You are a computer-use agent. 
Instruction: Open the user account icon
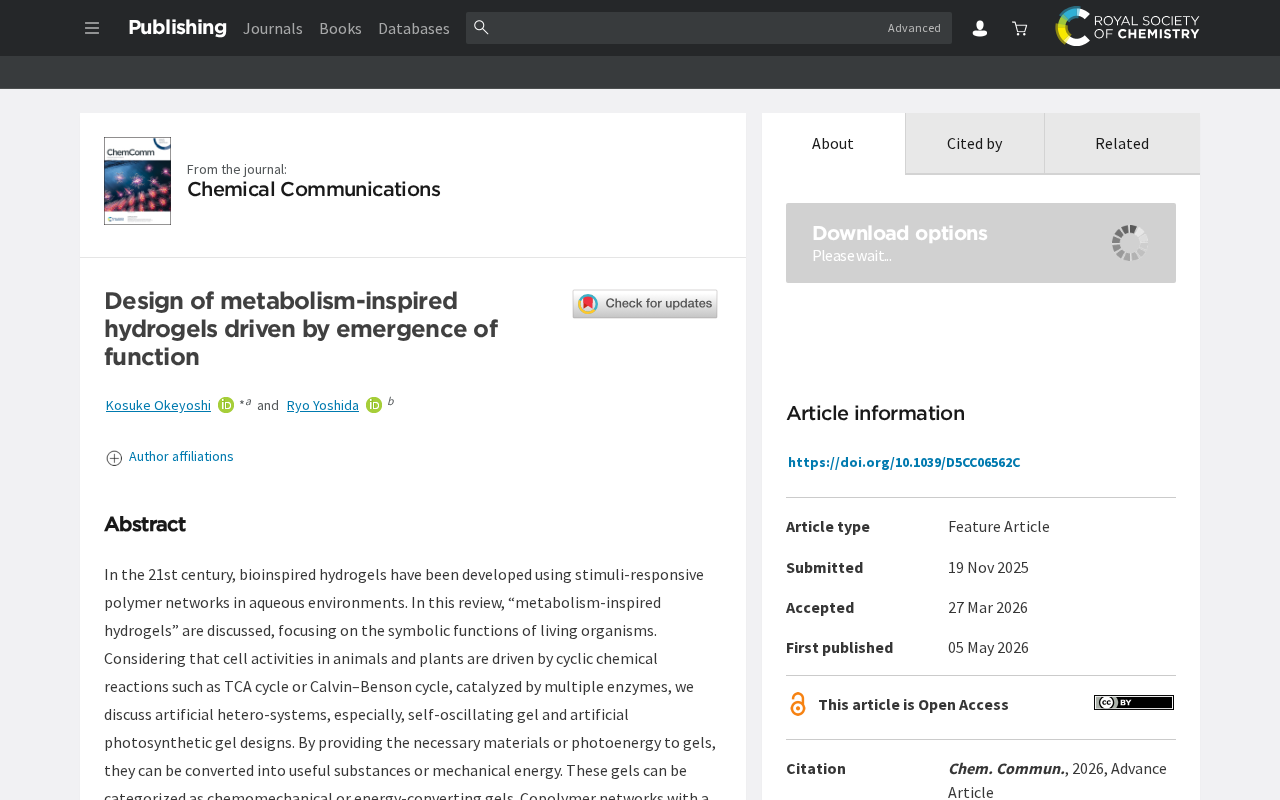(x=980, y=28)
